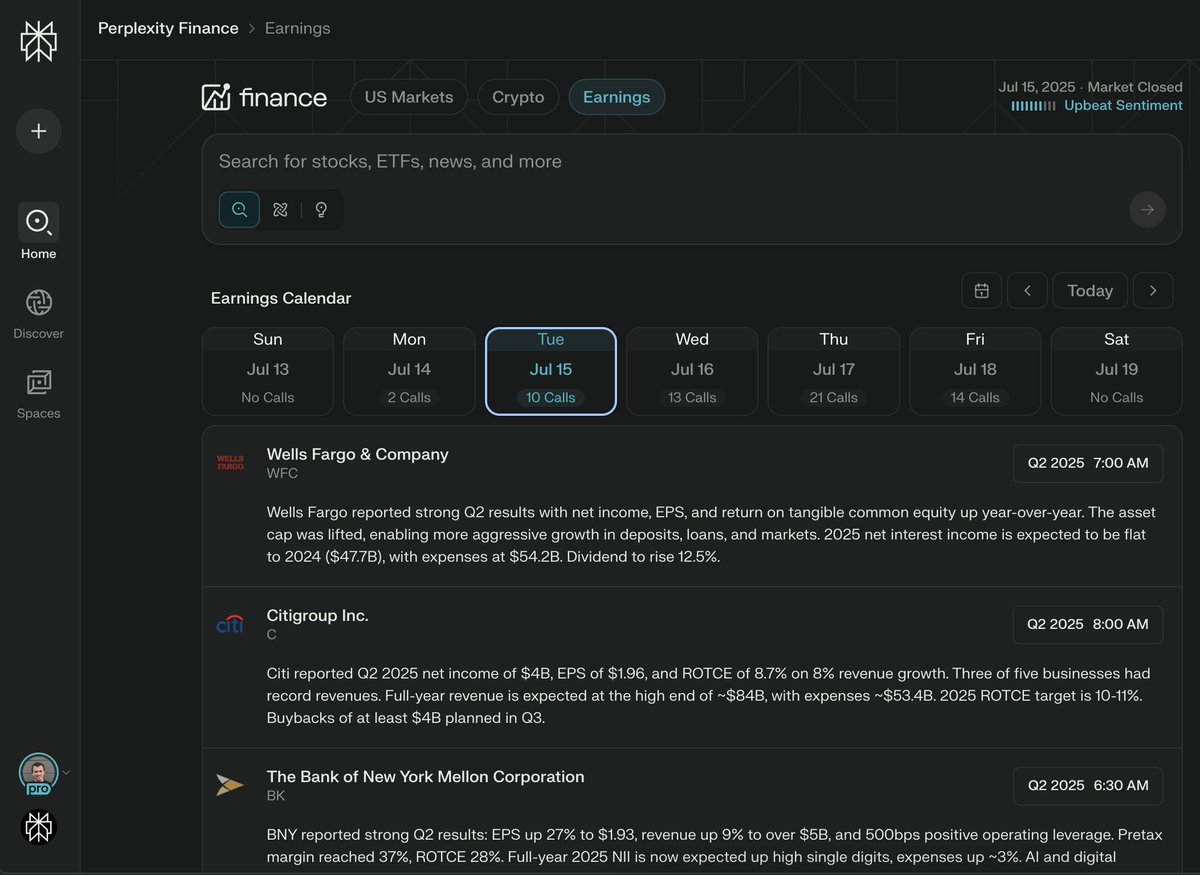1200x875 pixels.
Task: Start a new thread with the plus button
Action: [38, 131]
